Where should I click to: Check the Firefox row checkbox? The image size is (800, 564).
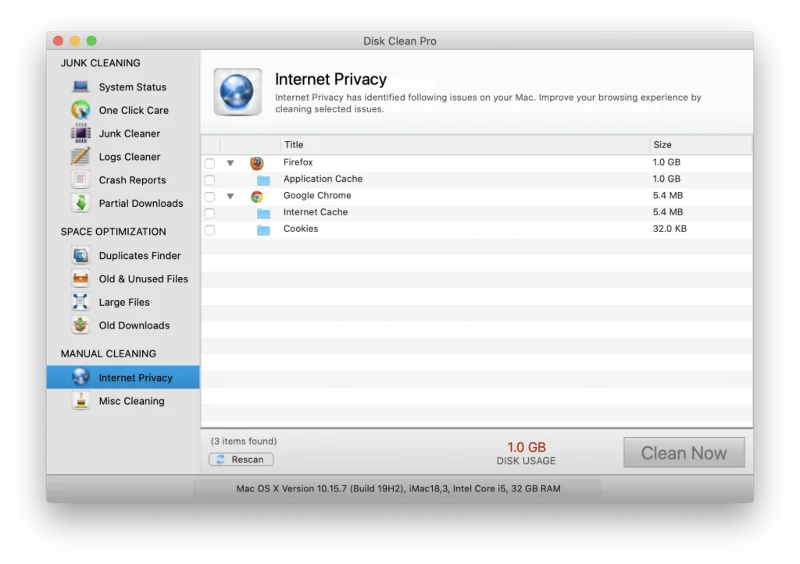(210, 163)
